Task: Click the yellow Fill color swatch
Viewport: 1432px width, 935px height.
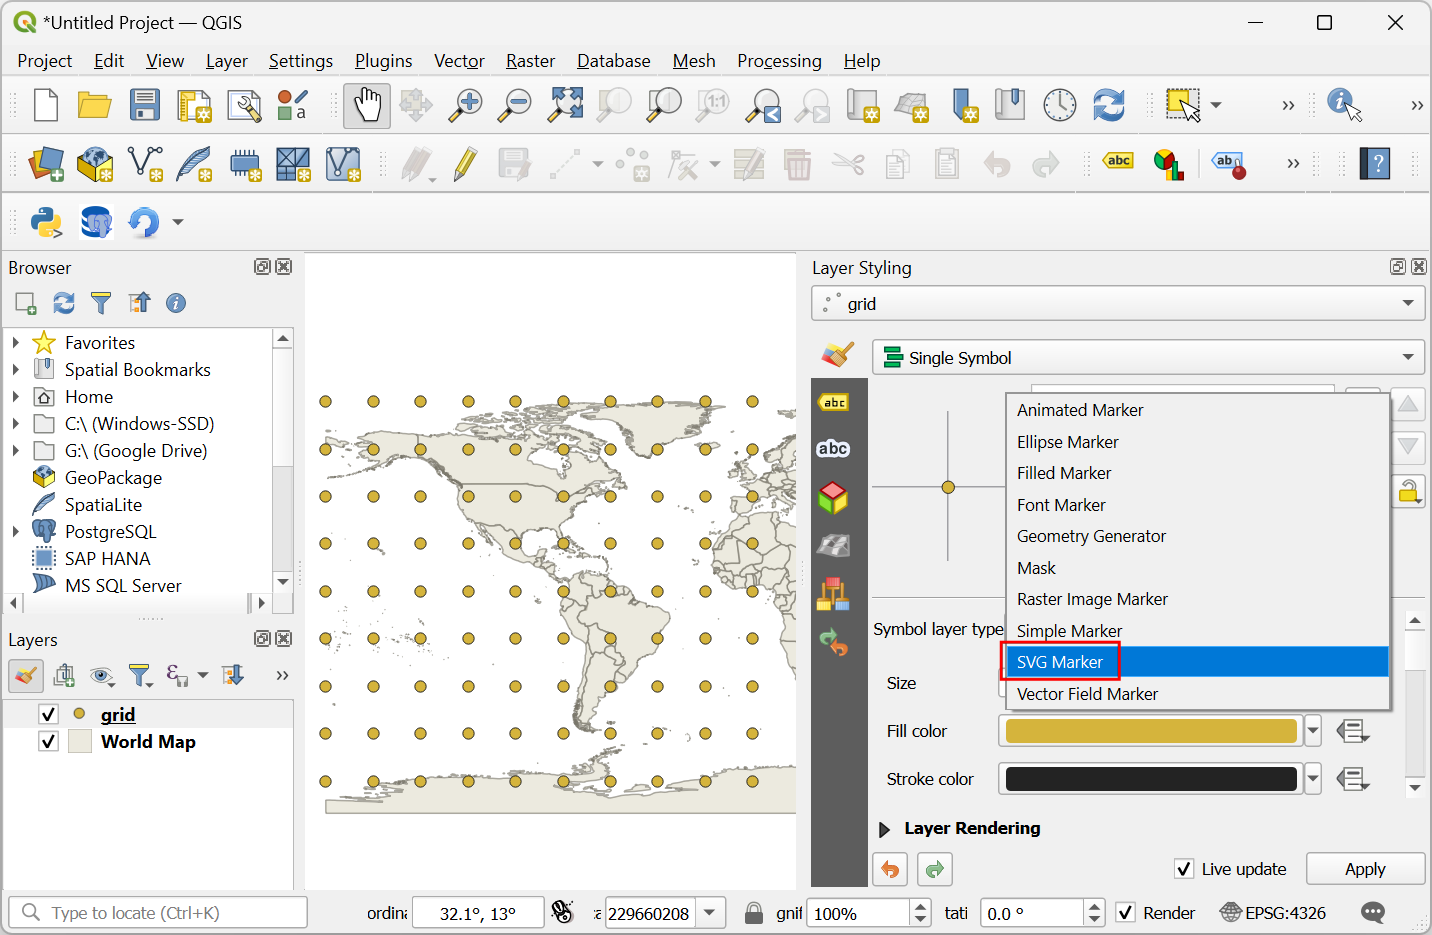Action: point(1150,731)
